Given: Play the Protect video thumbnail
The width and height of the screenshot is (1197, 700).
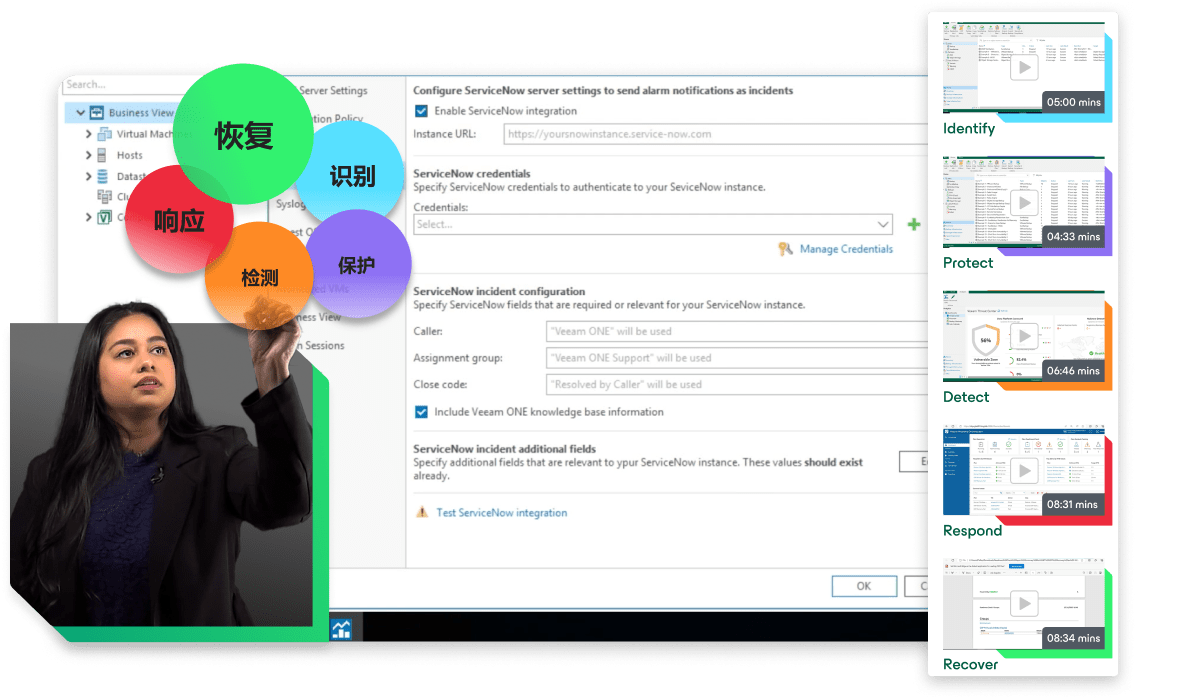Looking at the screenshot, I should [x=1024, y=203].
